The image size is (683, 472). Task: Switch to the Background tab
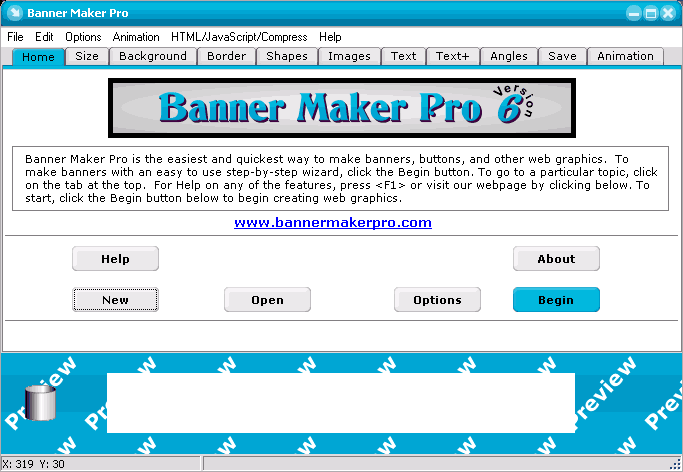(x=153, y=57)
